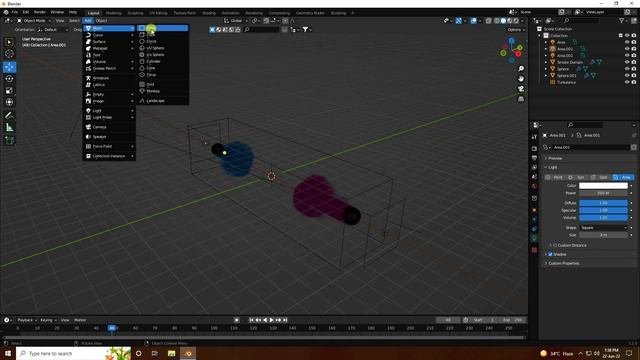Image resolution: width=640 pixels, height=360 pixels.
Task: Expand the Custom Properties panel
Action: 563,263
